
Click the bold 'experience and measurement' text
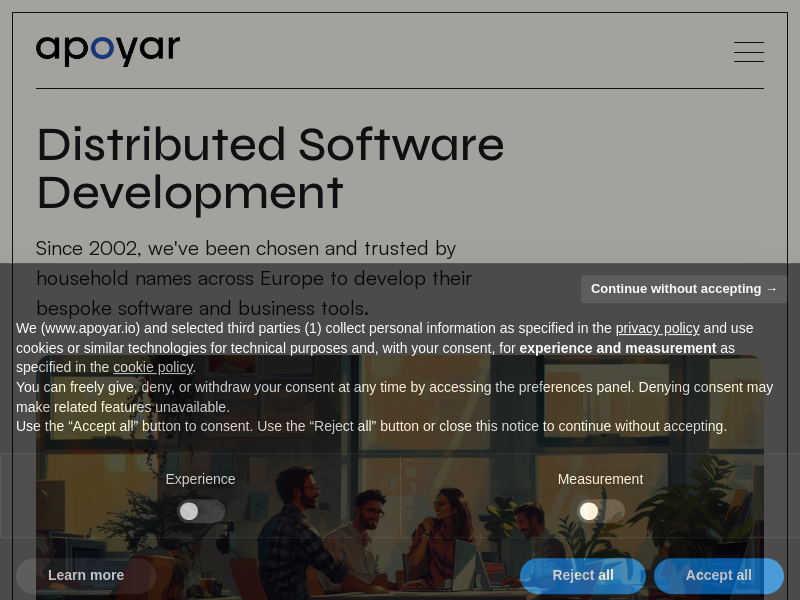617,348
